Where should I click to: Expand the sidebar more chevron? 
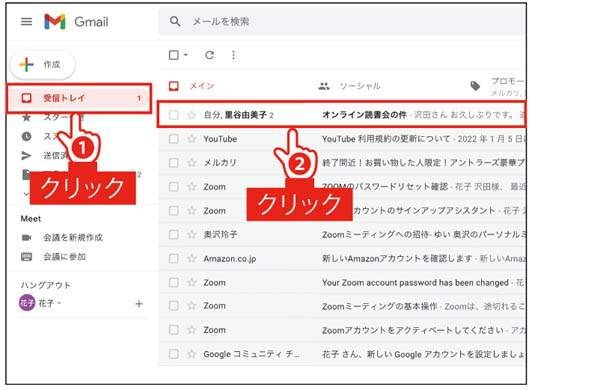pos(26,194)
